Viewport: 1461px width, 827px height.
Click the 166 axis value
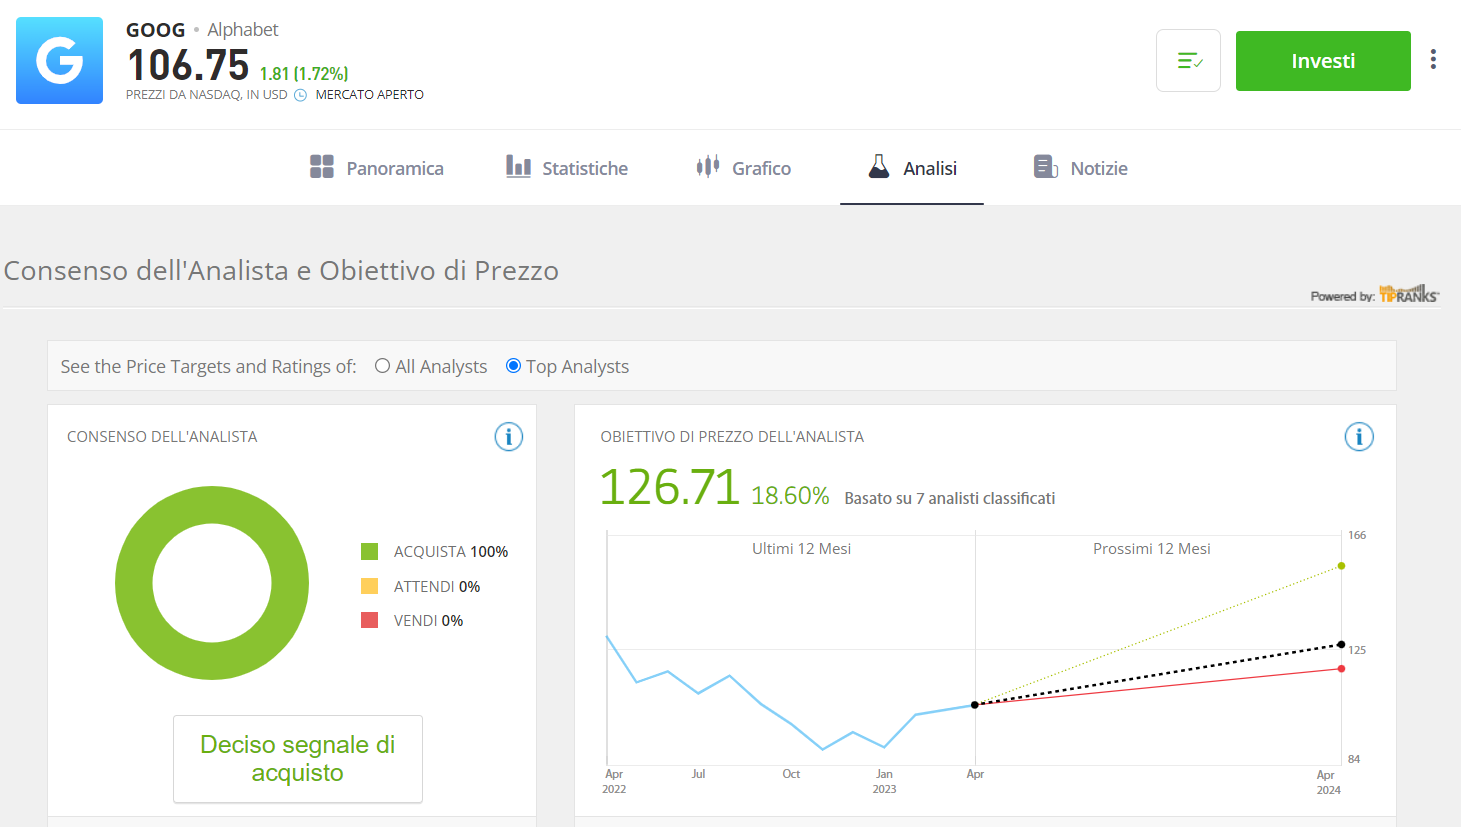coord(1357,536)
